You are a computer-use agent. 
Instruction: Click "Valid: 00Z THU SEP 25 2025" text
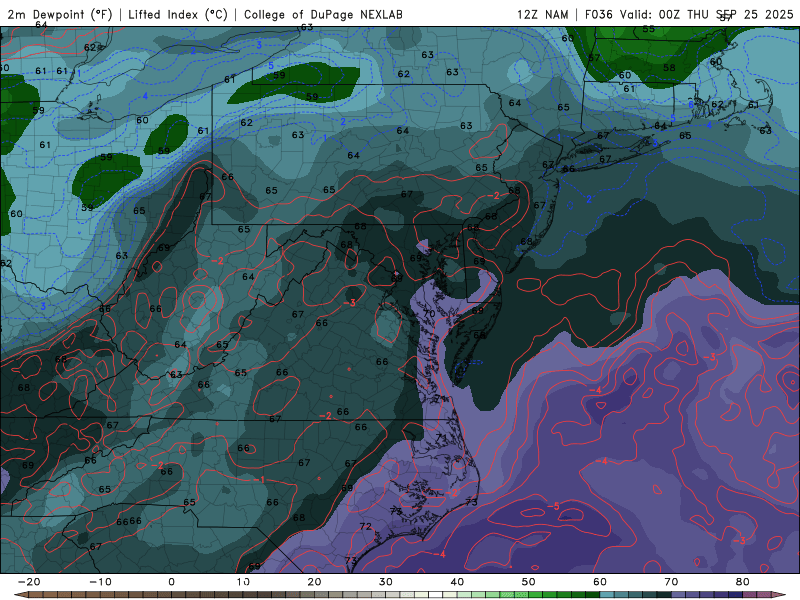[x=707, y=14]
